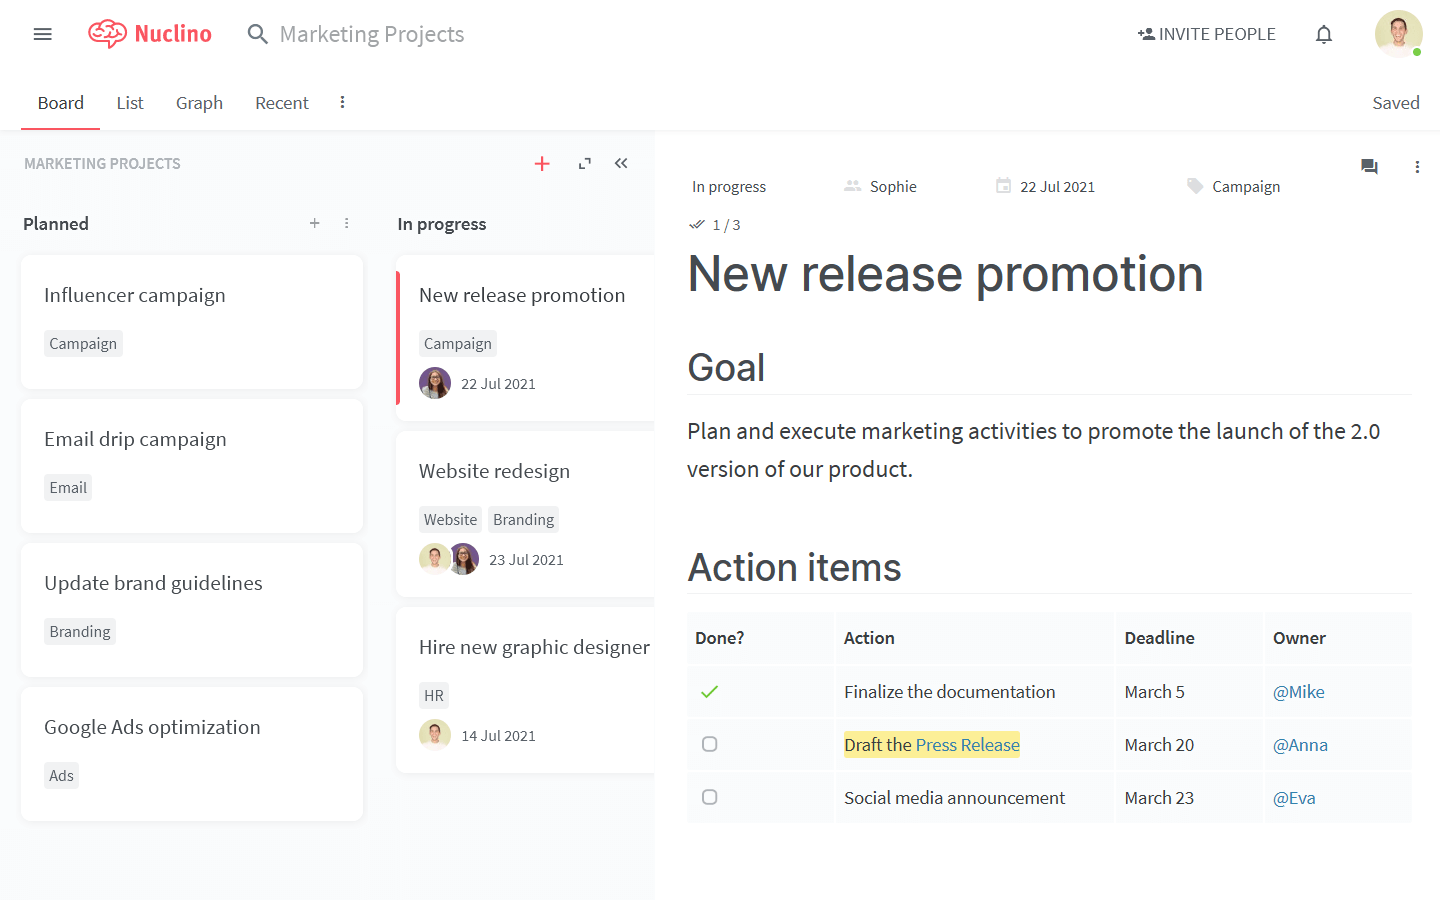
Task: Collapse the board sidebar with double chevron
Action: coord(621,163)
